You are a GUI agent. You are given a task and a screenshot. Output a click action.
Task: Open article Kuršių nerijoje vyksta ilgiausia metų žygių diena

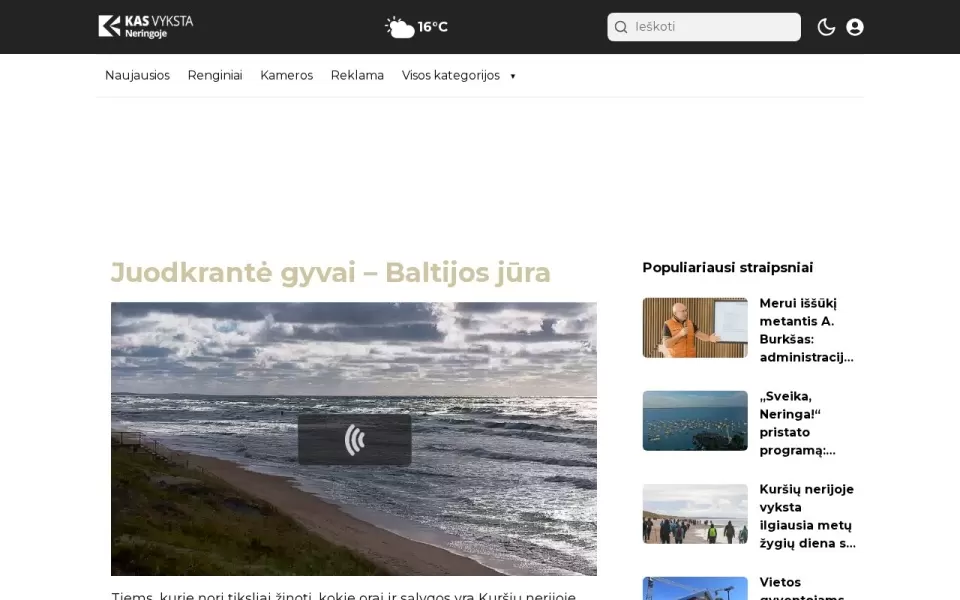[808, 516]
